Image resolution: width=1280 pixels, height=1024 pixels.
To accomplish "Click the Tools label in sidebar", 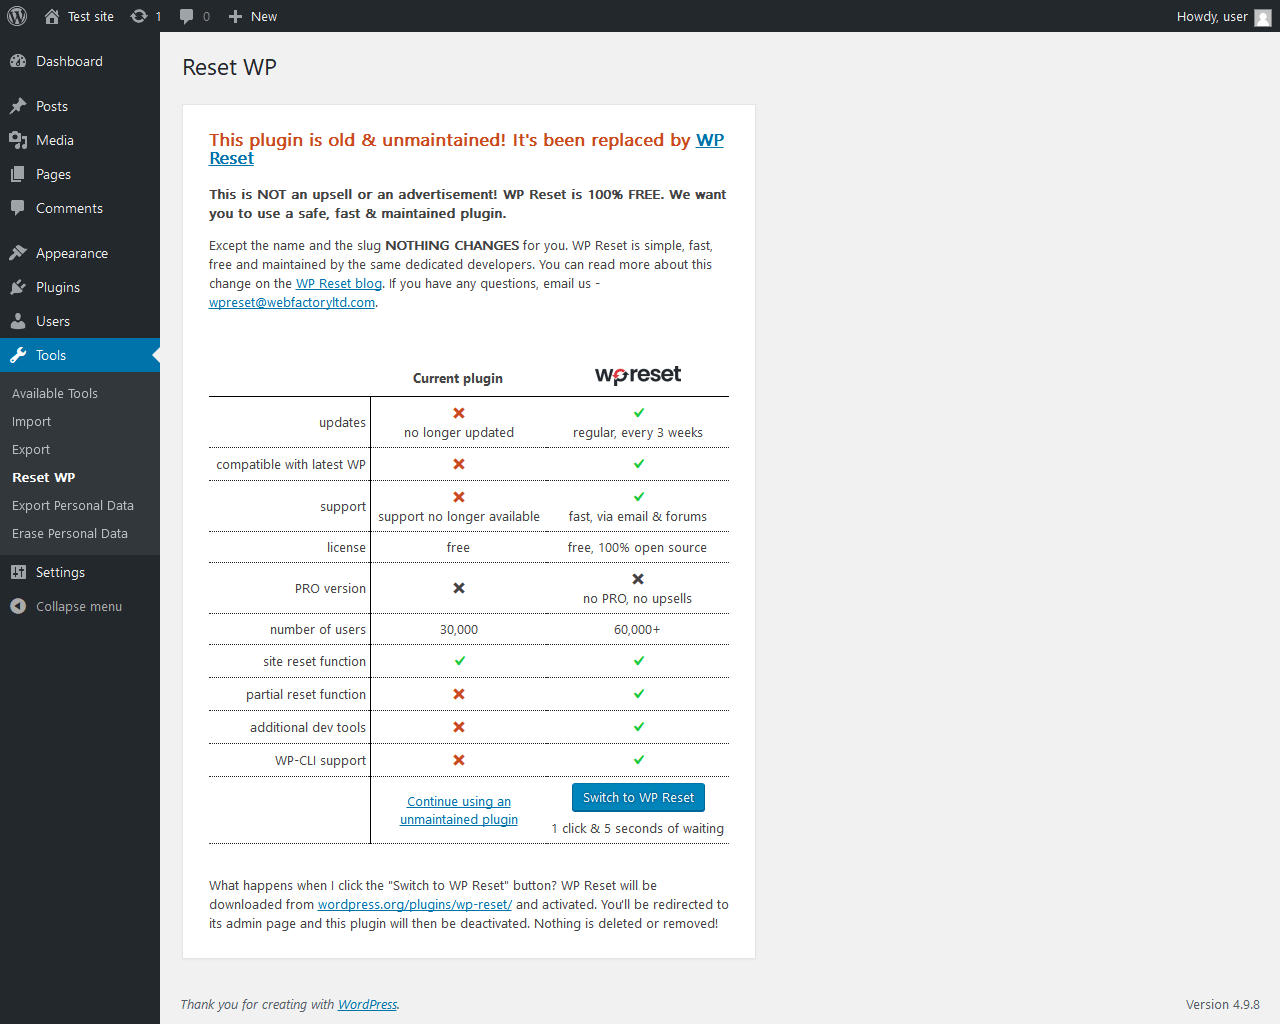I will [51, 355].
